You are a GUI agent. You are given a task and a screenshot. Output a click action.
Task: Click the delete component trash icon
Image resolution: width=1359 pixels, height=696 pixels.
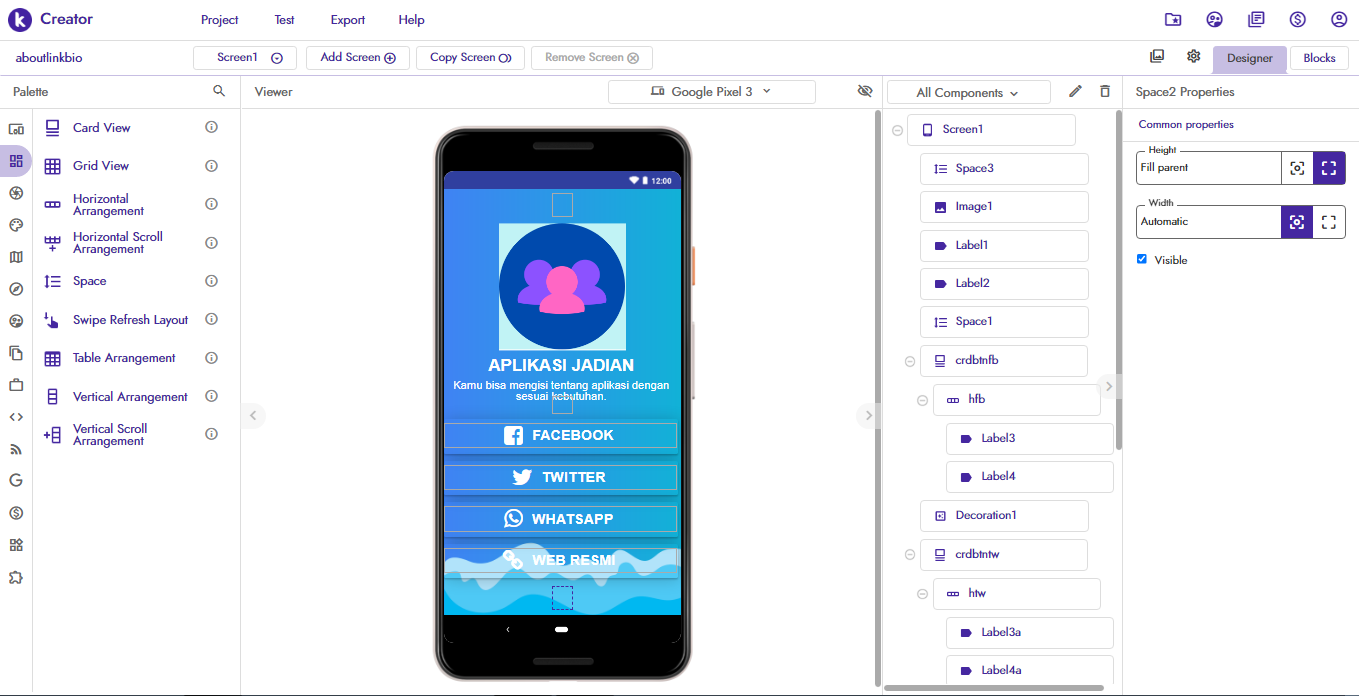(1104, 91)
